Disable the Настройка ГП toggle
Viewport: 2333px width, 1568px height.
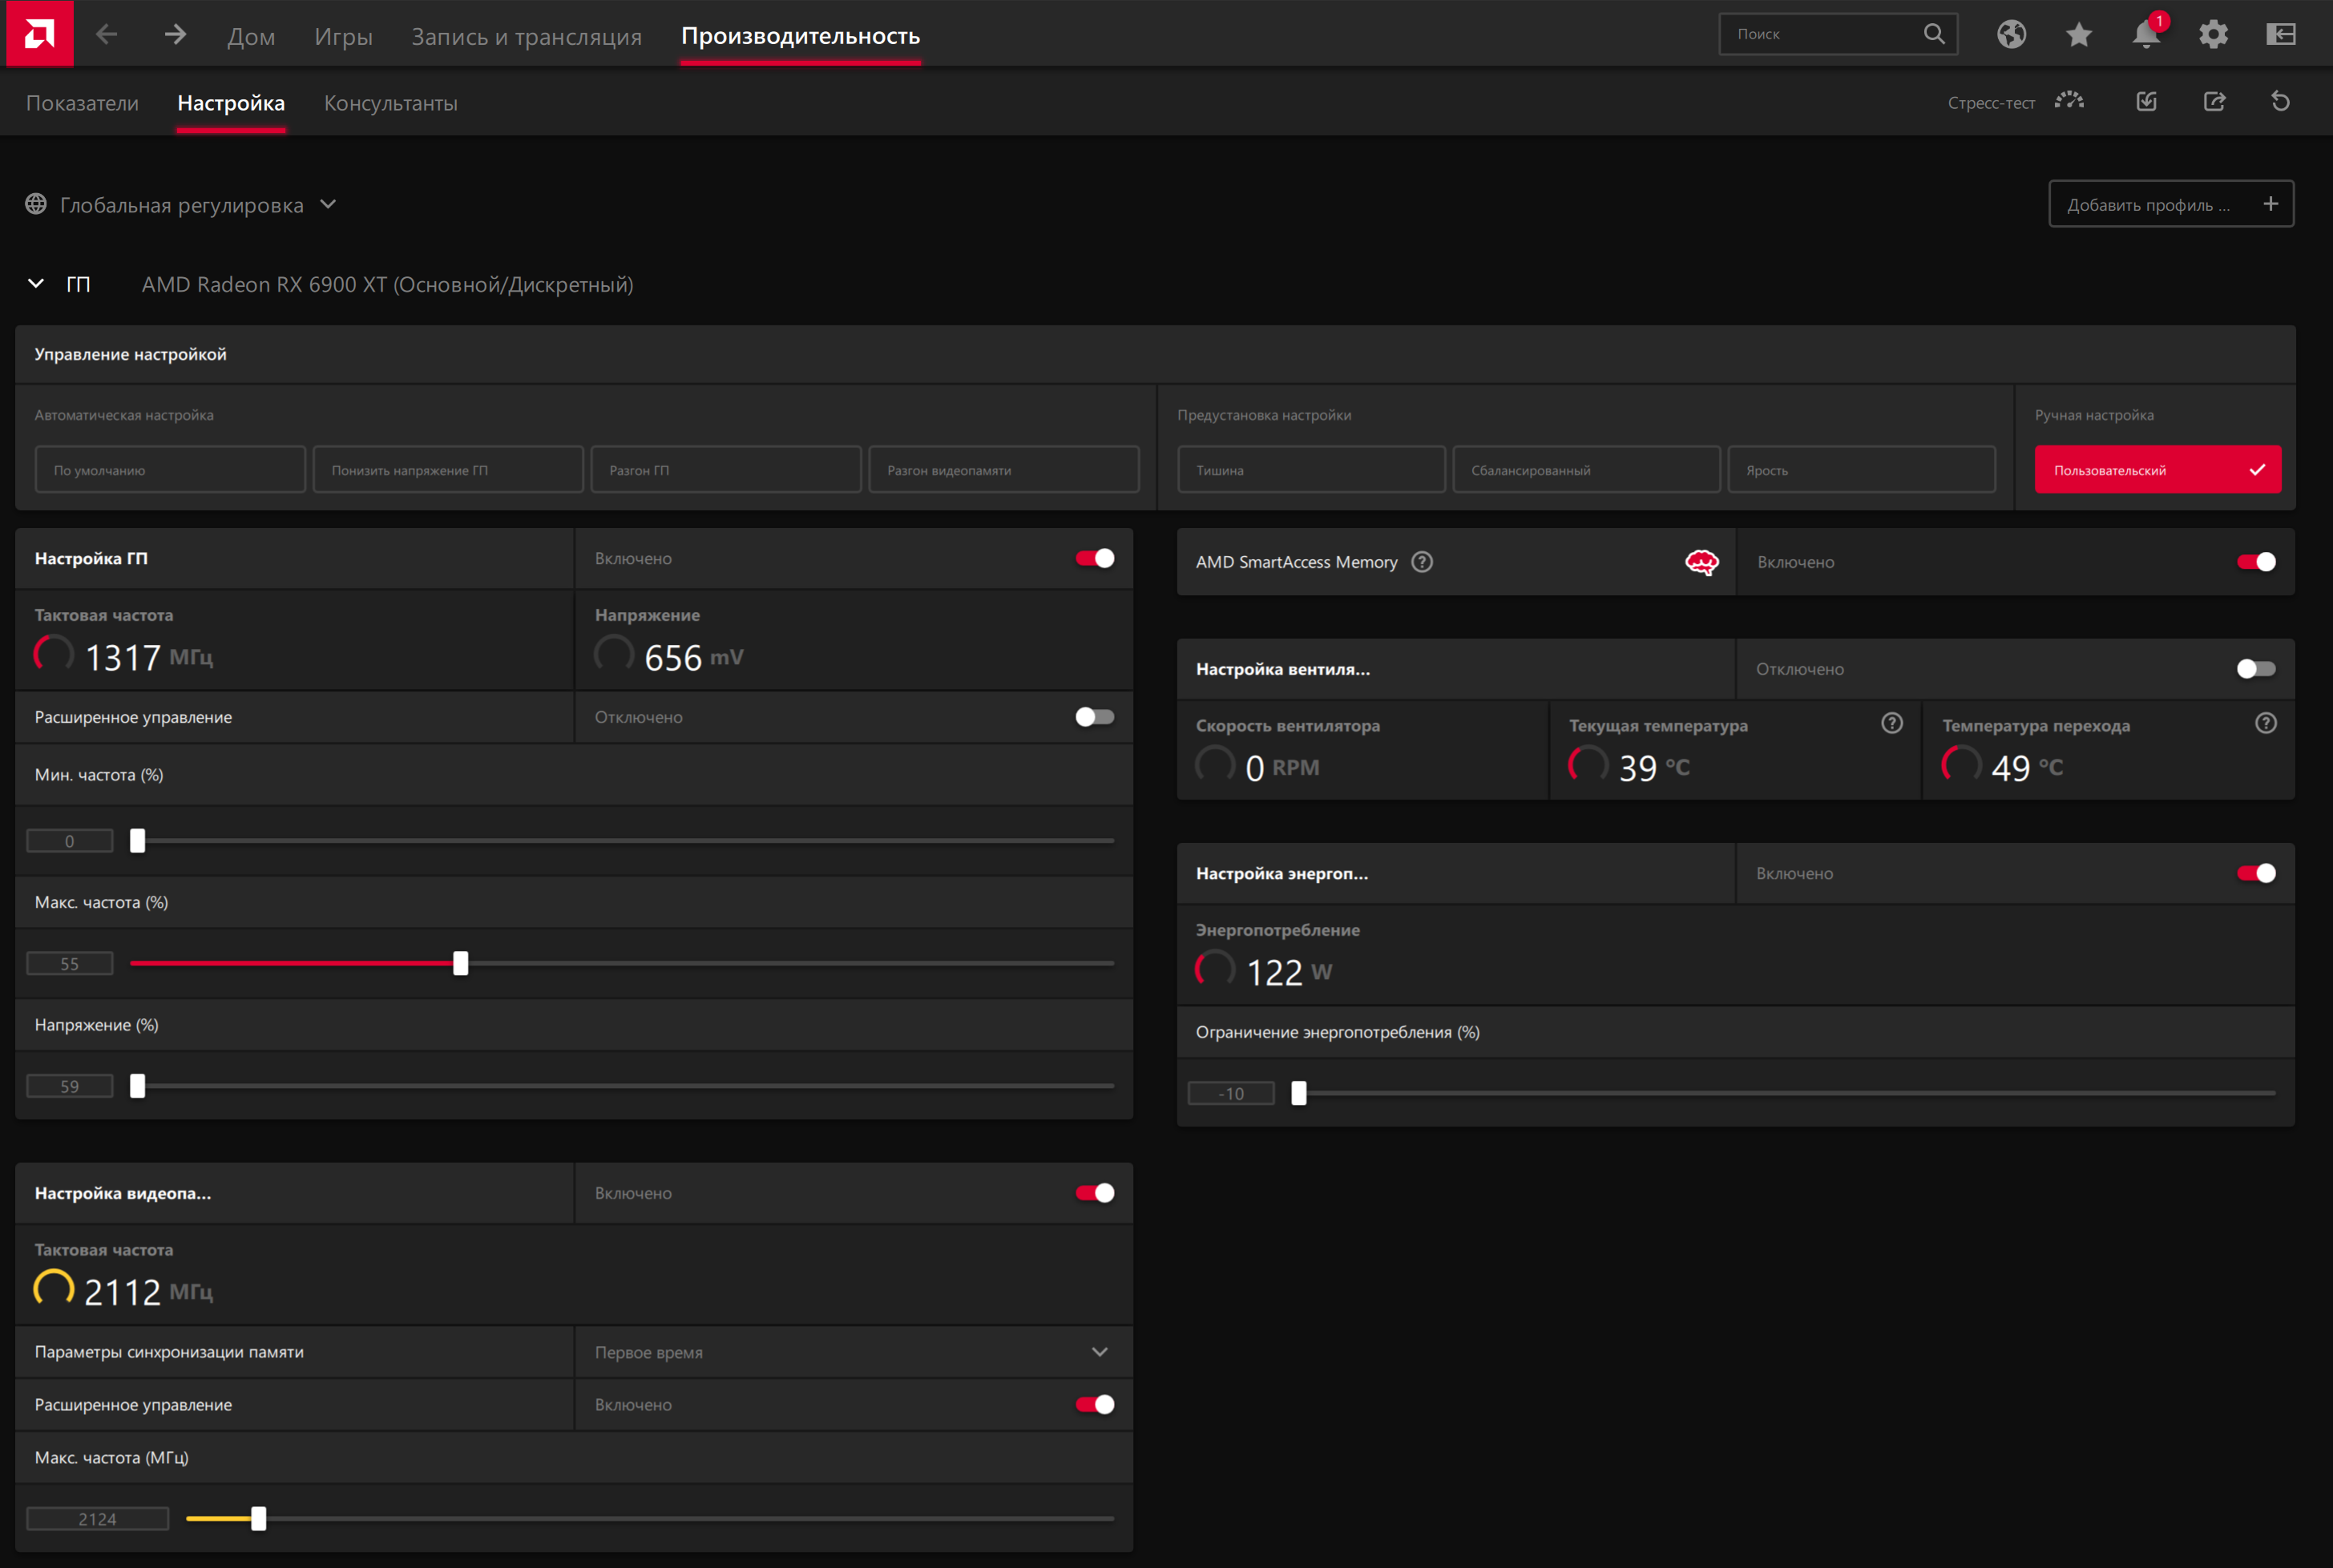pos(1094,558)
